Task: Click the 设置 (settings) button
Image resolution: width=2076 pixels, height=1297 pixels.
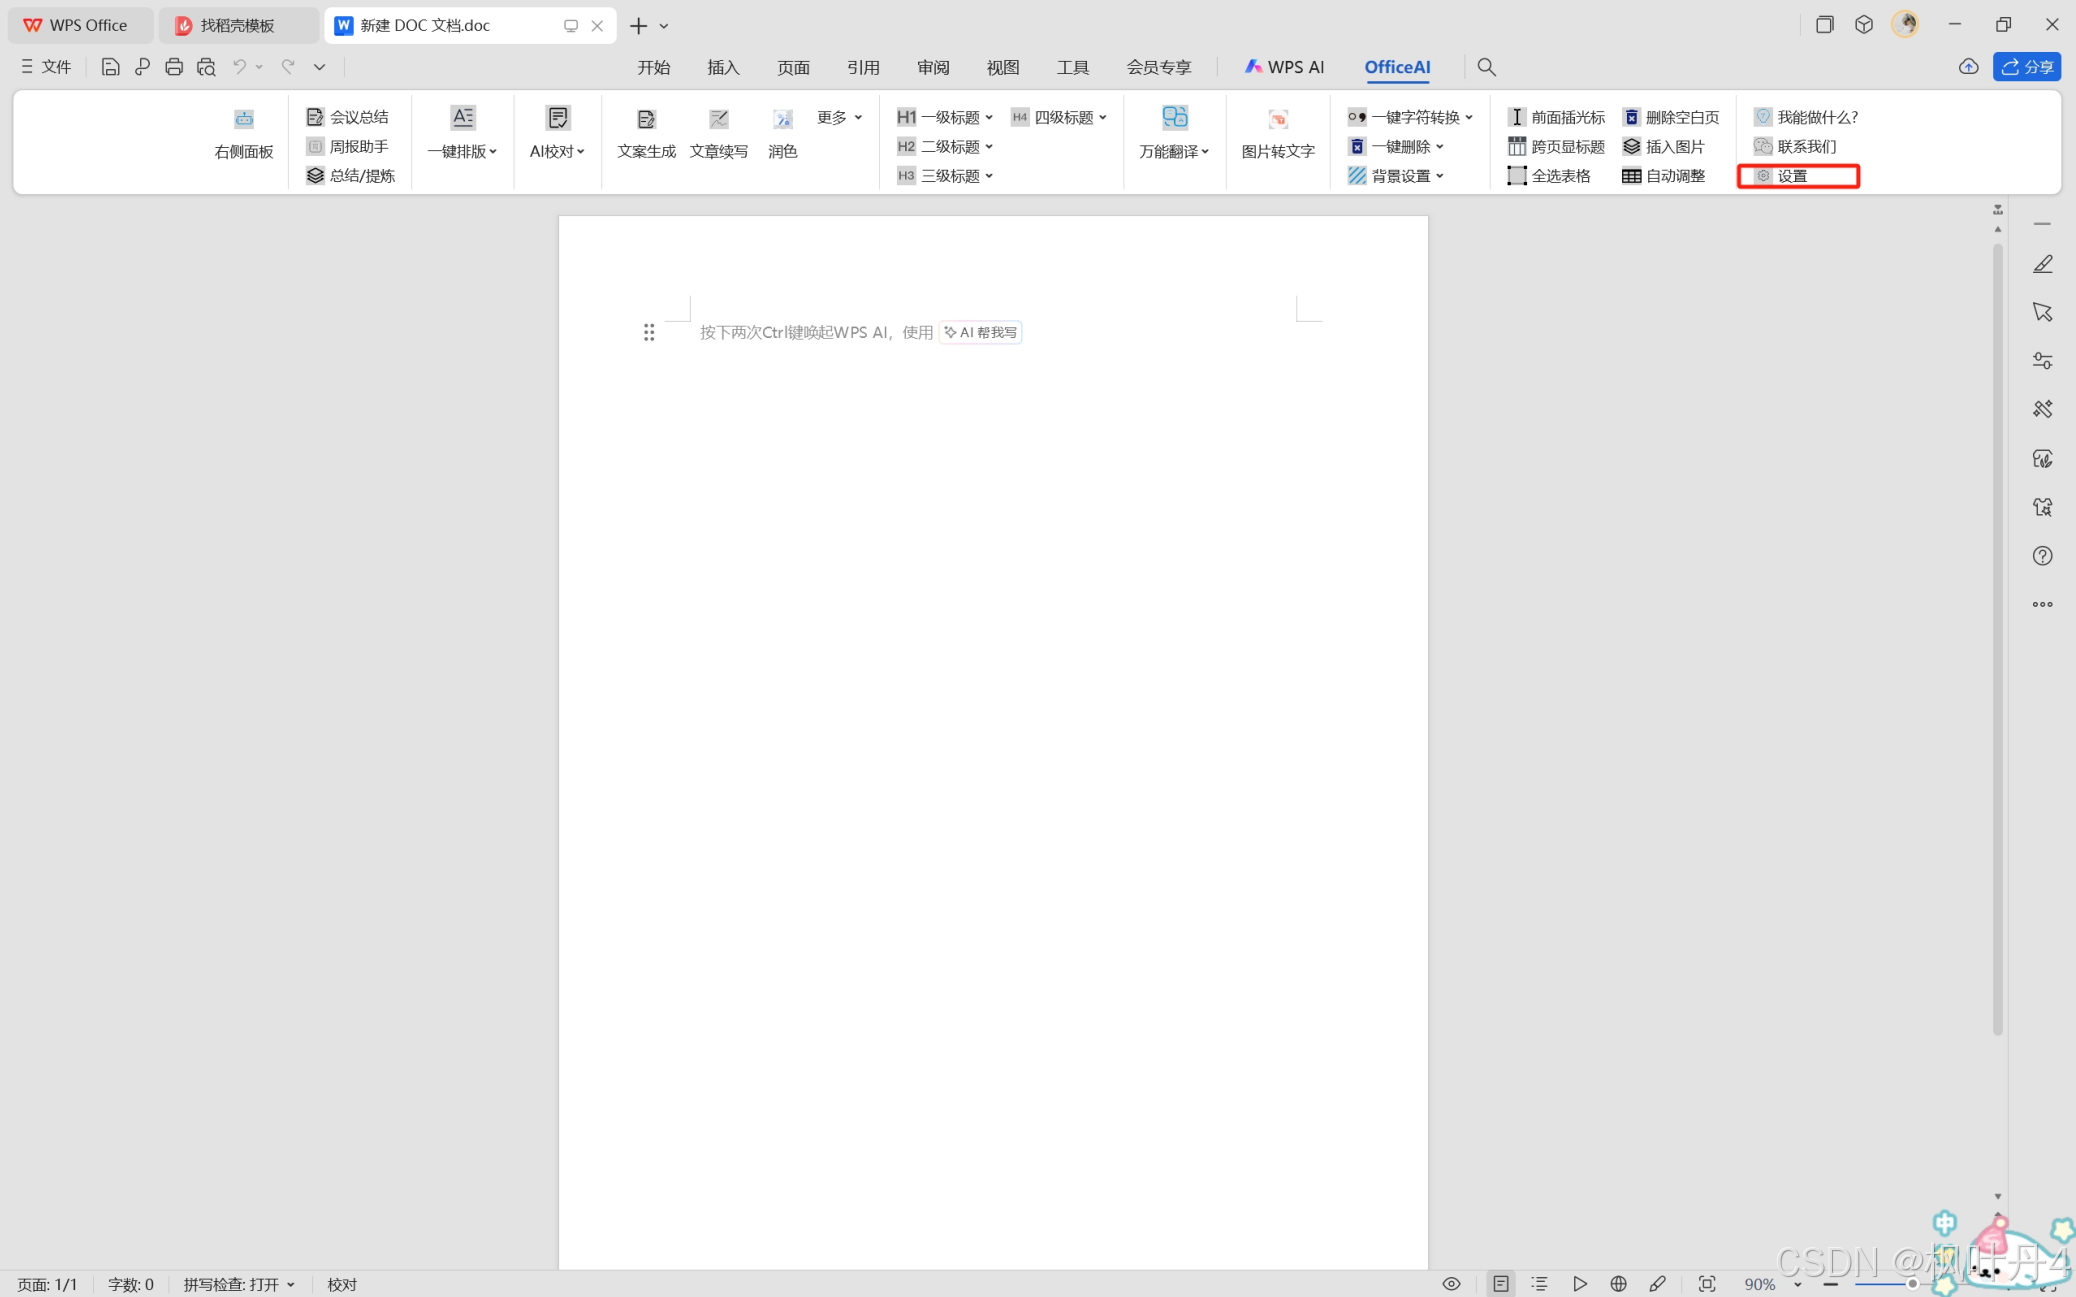Action: tap(1792, 176)
